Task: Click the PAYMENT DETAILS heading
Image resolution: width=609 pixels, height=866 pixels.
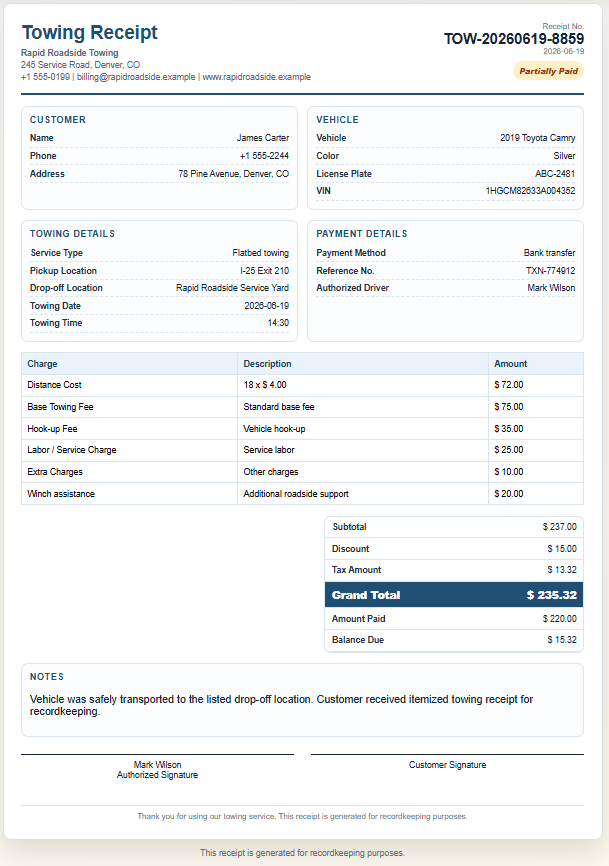Action: point(362,234)
